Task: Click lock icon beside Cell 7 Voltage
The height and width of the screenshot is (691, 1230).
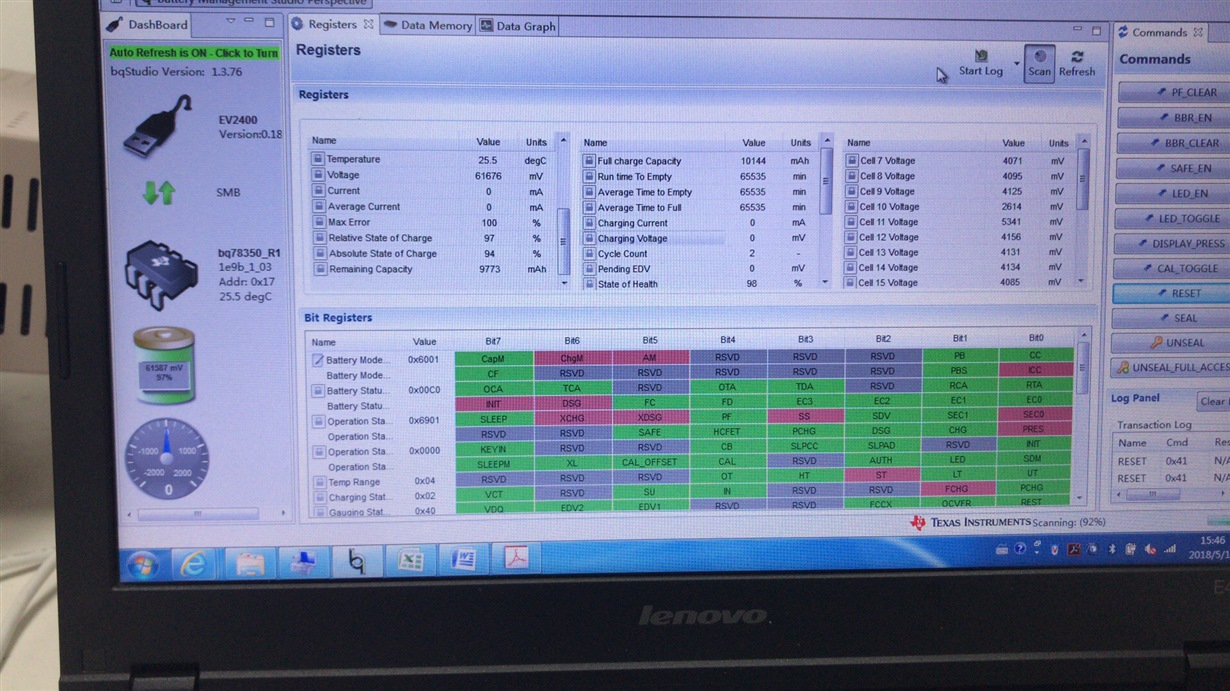Action: (x=851, y=160)
